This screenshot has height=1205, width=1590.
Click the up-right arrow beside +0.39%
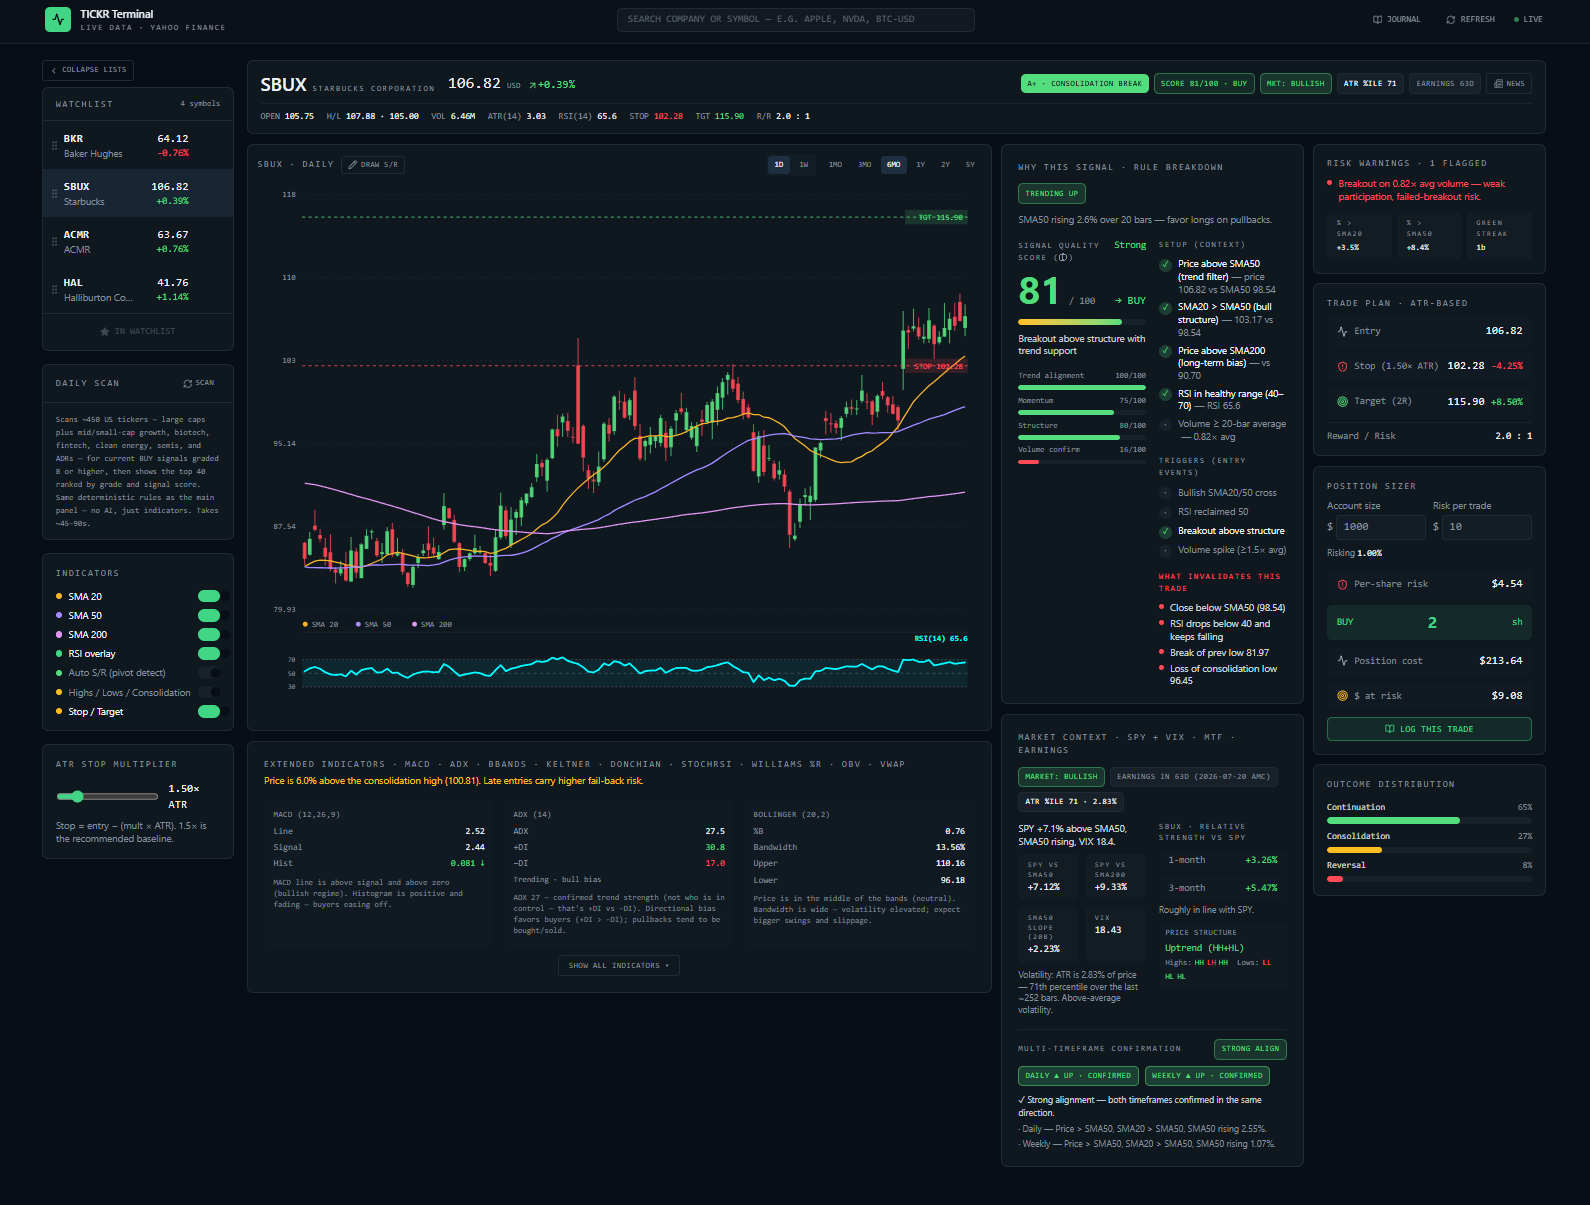pos(533,85)
